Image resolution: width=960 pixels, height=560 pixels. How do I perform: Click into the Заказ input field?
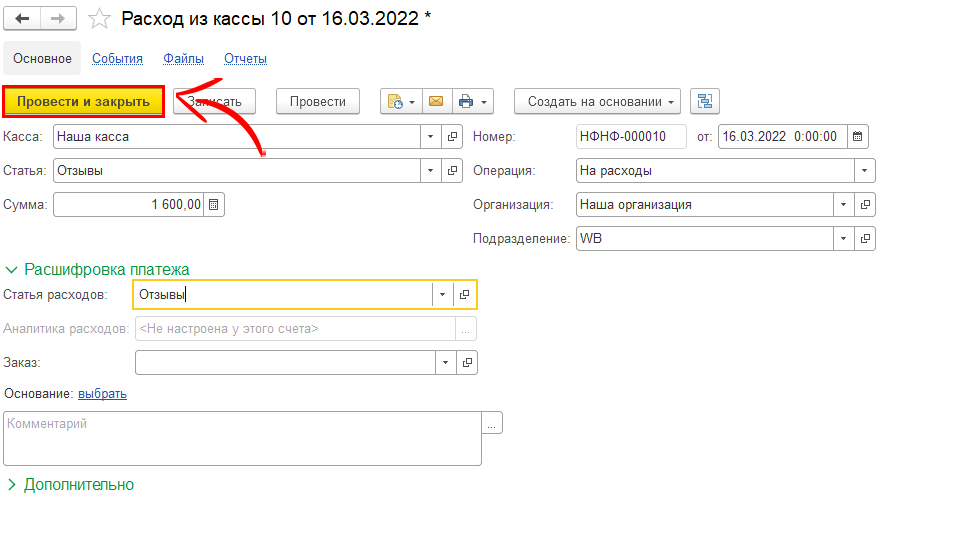[x=284, y=362]
